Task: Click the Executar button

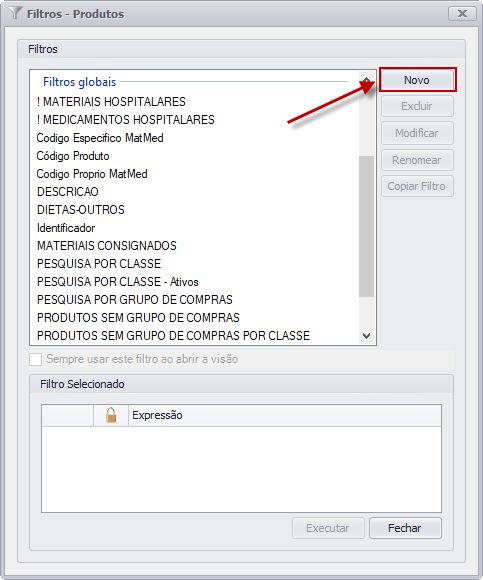Action: coord(328,528)
